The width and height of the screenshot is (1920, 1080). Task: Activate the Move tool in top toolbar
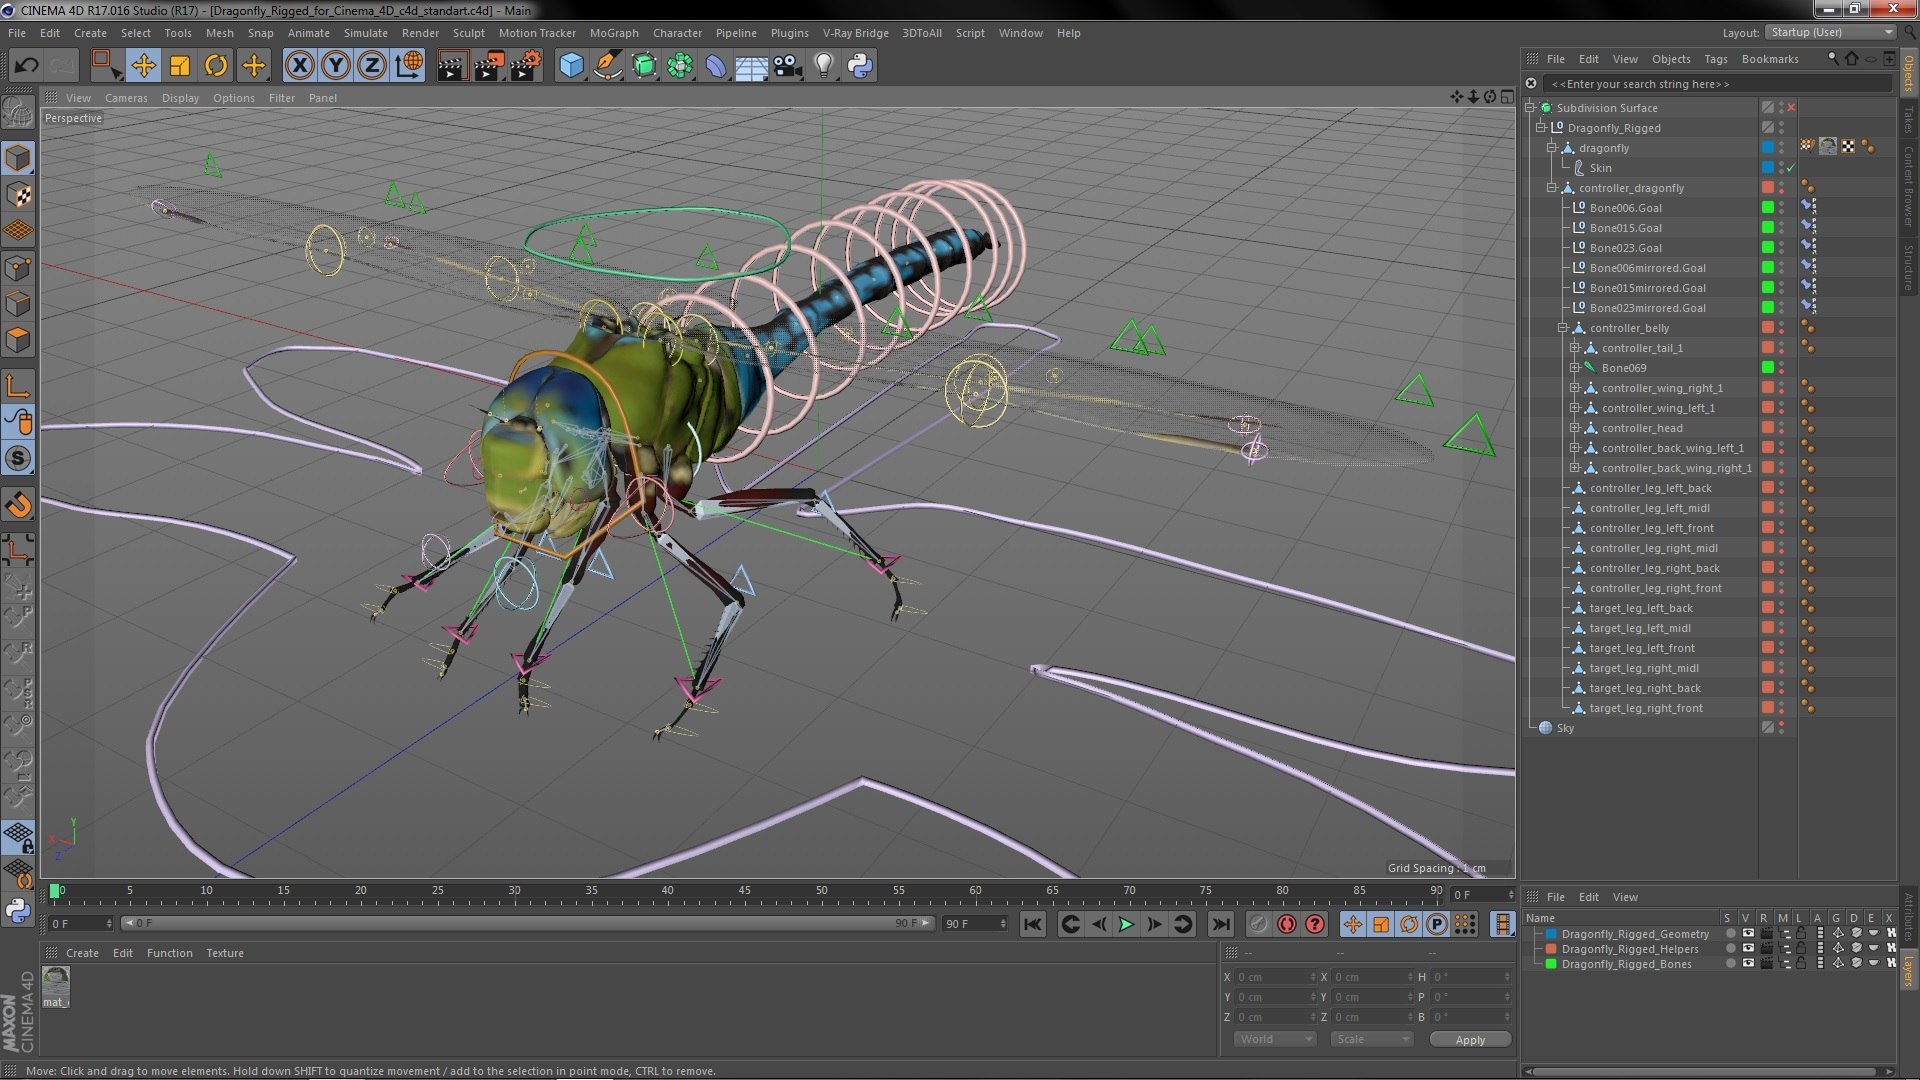click(x=143, y=66)
